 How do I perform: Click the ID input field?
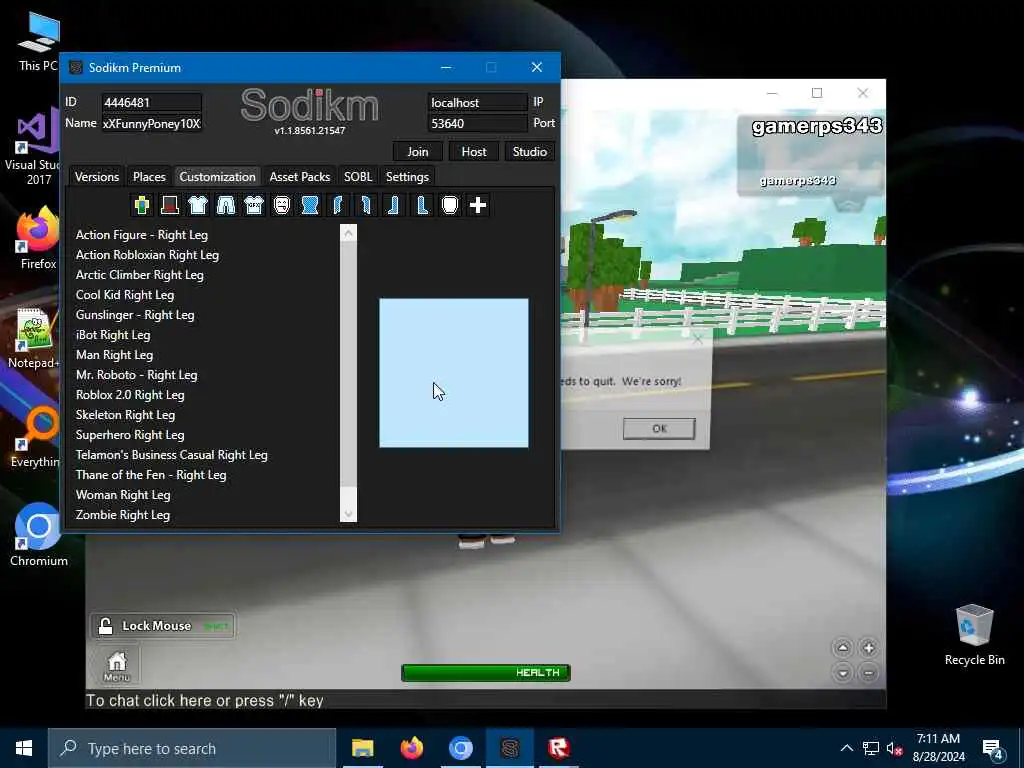(152, 103)
